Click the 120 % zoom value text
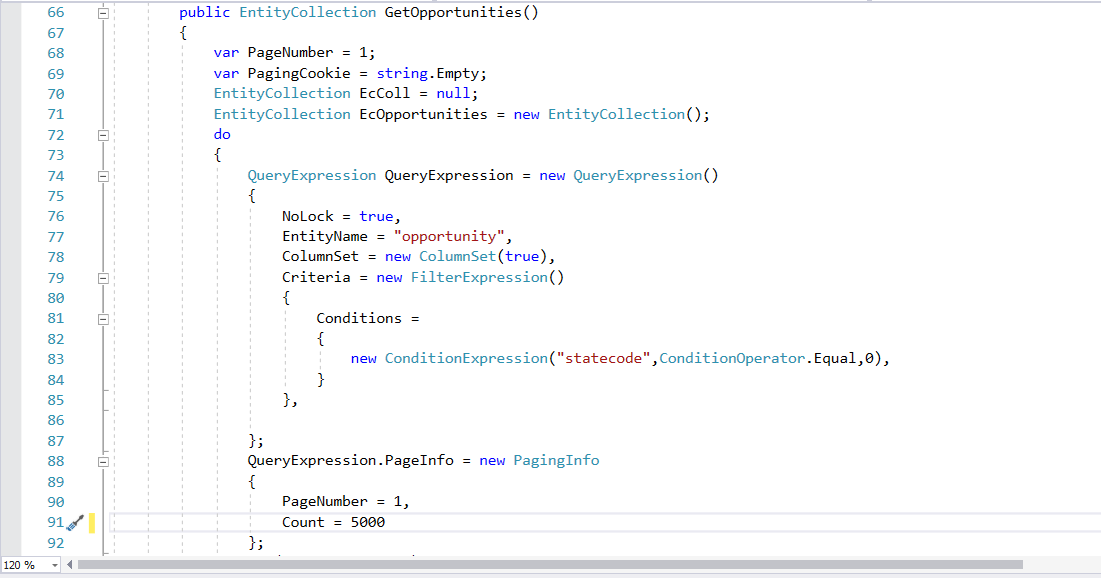This screenshot has width=1101, height=578. tap(20, 564)
